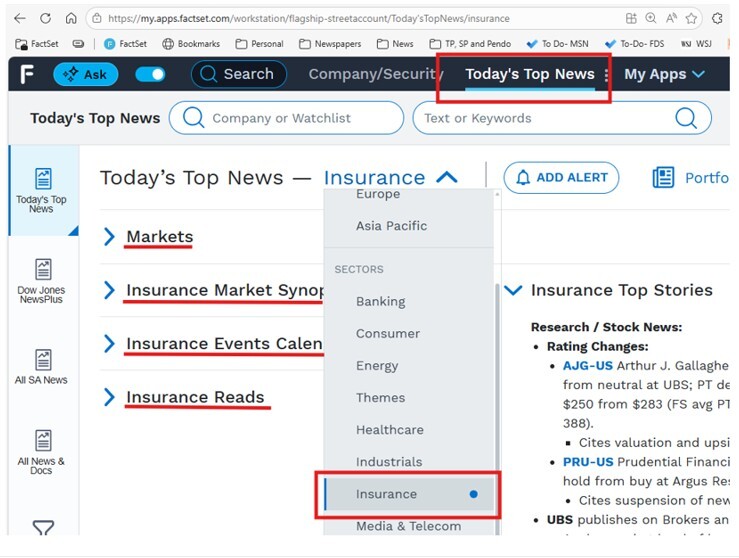The image size is (739, 558).
Task: Click the Ask AI button
Action: (x=85, y=74)
